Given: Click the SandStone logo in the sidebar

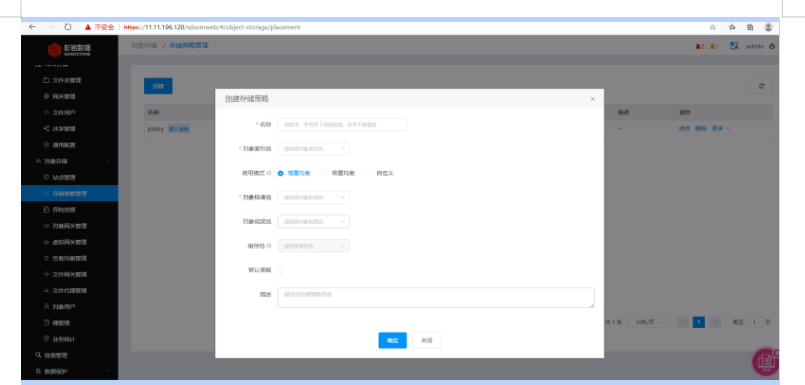Looking at the screenshot, I should [x=69, y=50].
